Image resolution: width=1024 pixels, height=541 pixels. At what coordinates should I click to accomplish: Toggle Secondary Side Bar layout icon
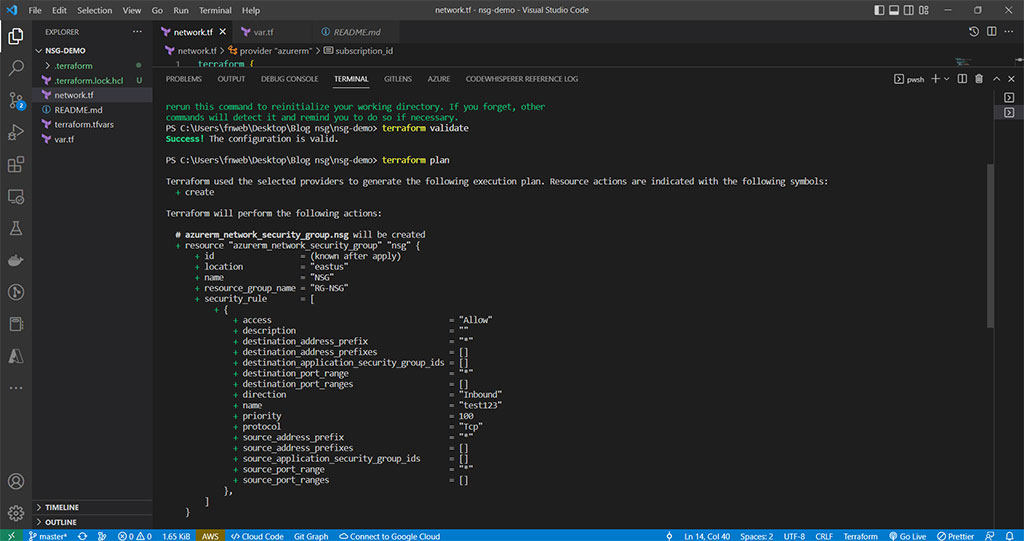[x=908, y=10]
